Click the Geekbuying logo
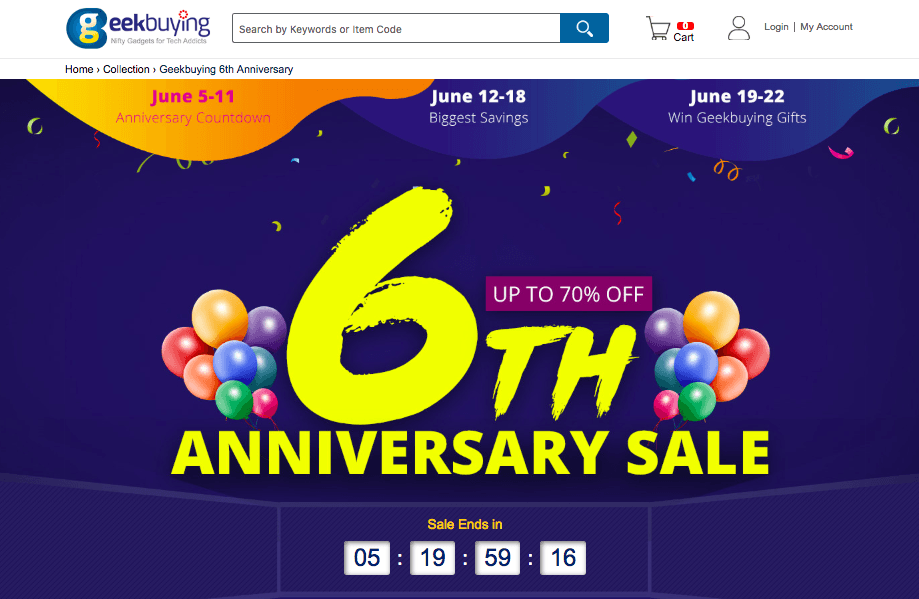The width and height of the screenshot is (919, 599). pyautogui.click(x=138, y=28)
